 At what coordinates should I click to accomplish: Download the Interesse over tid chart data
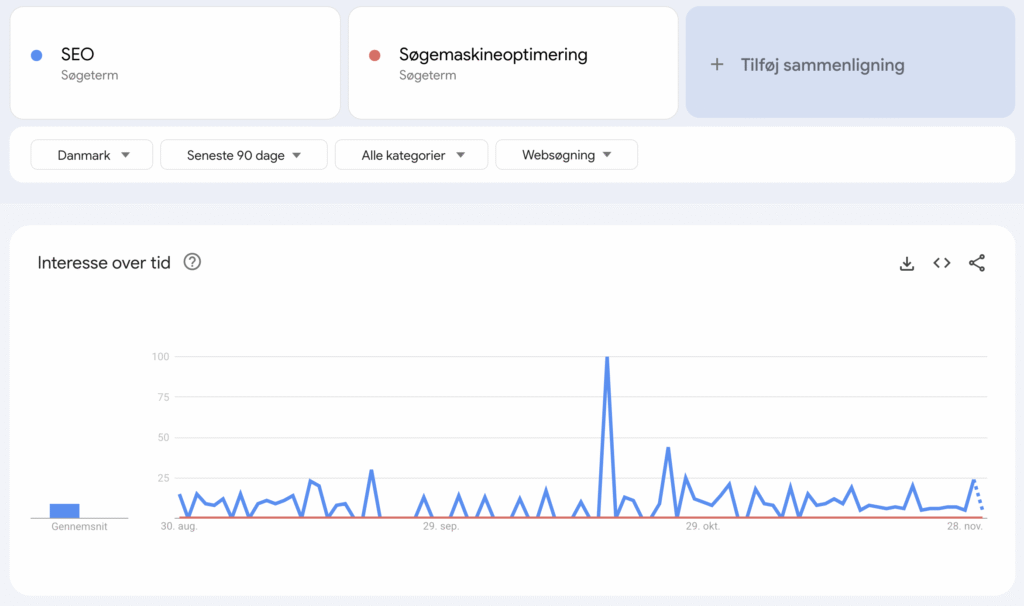coord(906,263)
